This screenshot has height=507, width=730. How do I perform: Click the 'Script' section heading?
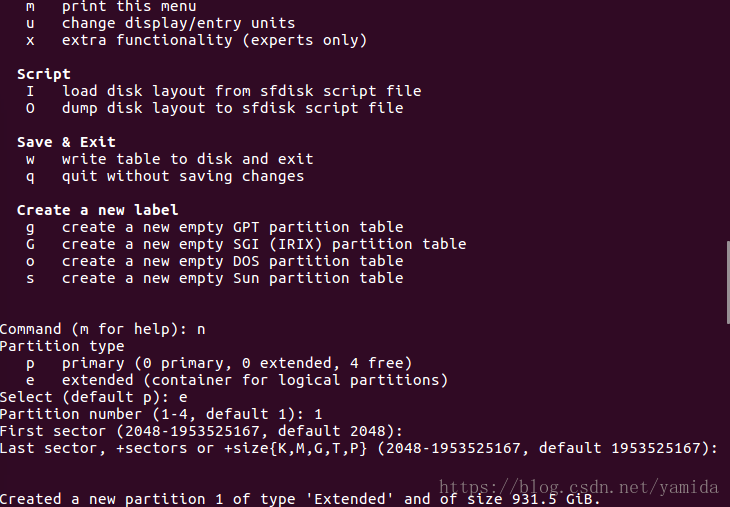pyautogui.click(x=44, y=74)
